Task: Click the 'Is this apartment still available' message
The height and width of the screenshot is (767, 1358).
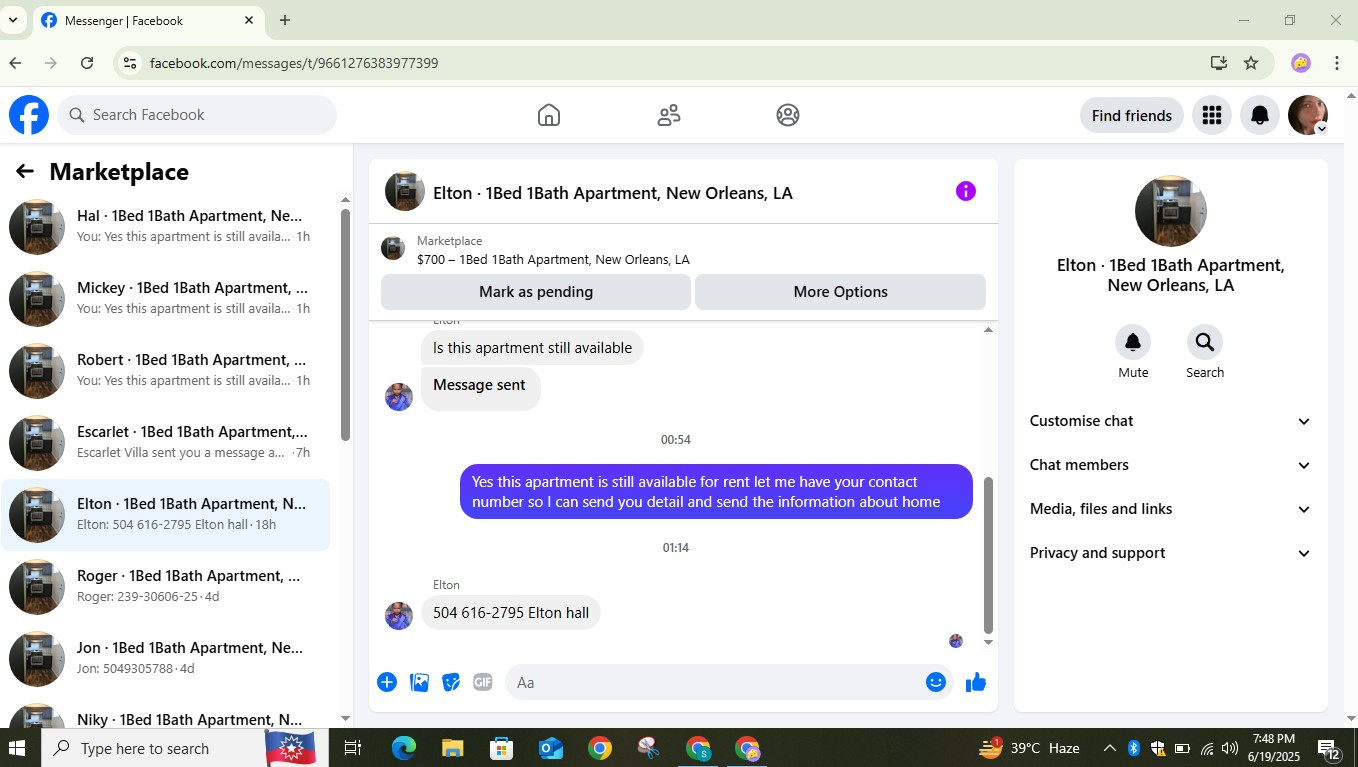Action: 532,348
